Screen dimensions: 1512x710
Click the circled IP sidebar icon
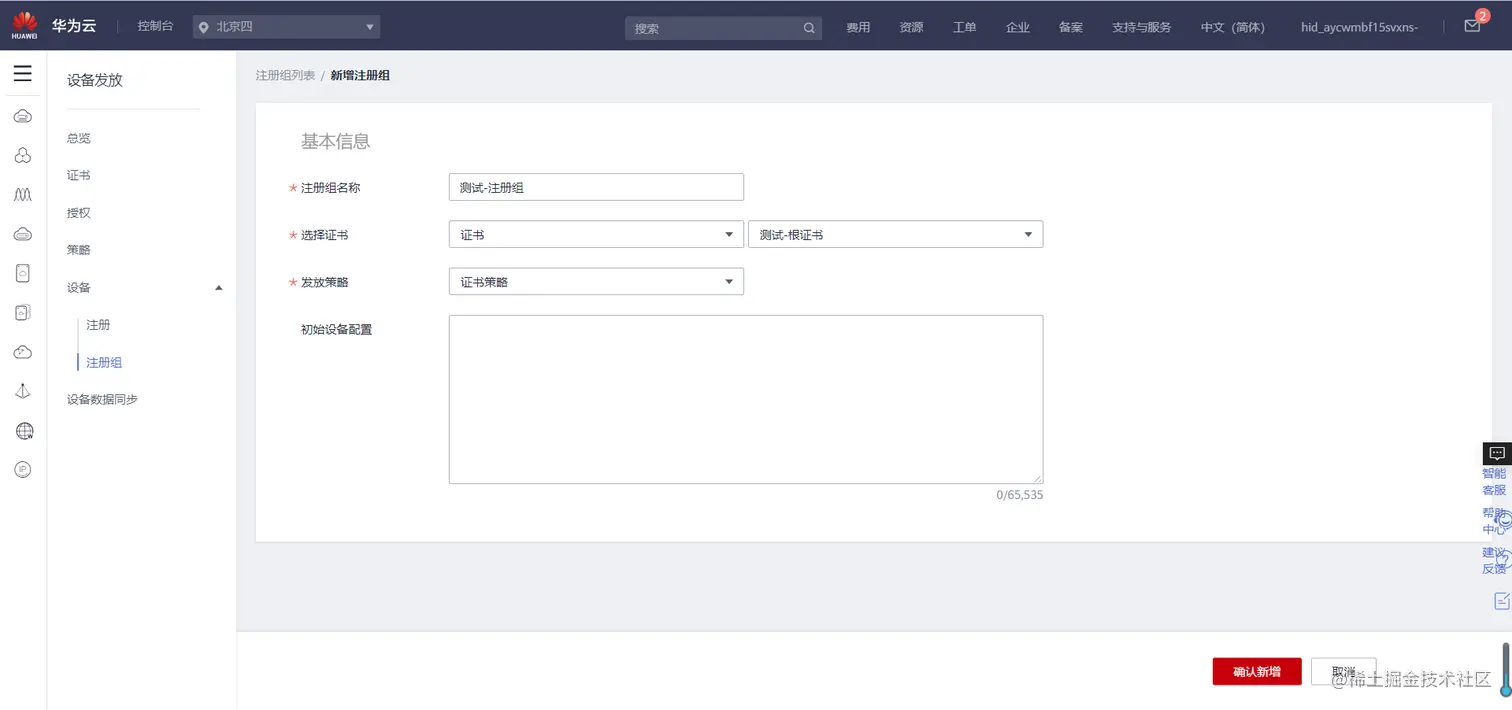point(22,469)
